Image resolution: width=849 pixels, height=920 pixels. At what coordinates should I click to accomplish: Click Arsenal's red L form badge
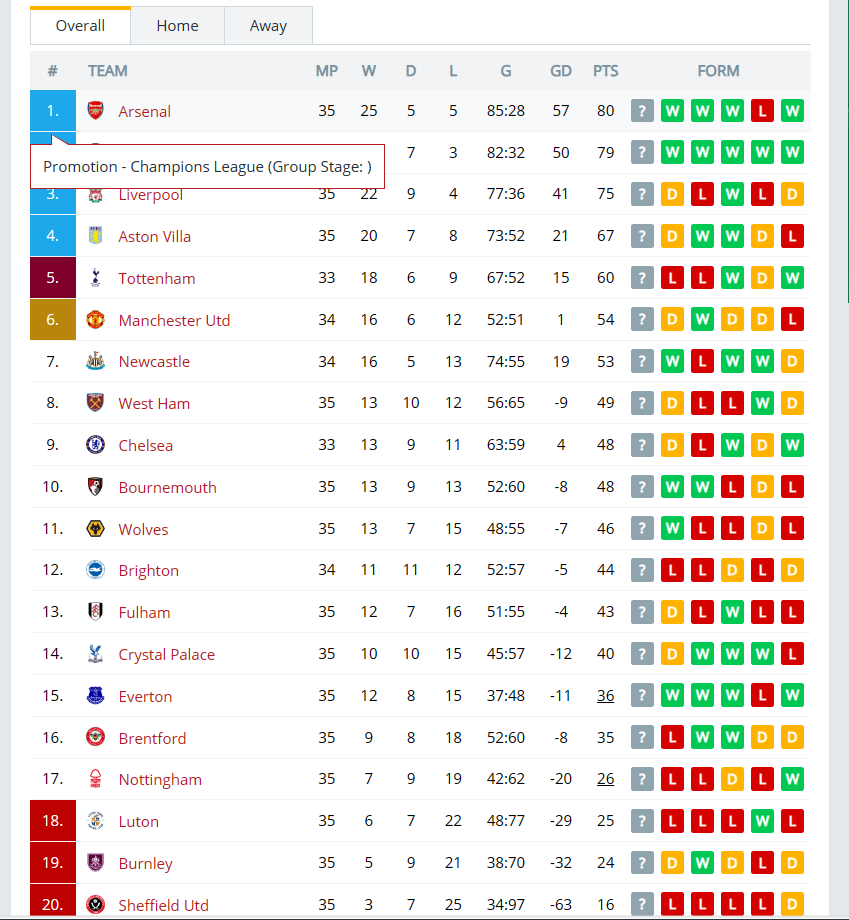tap(762, 111)
